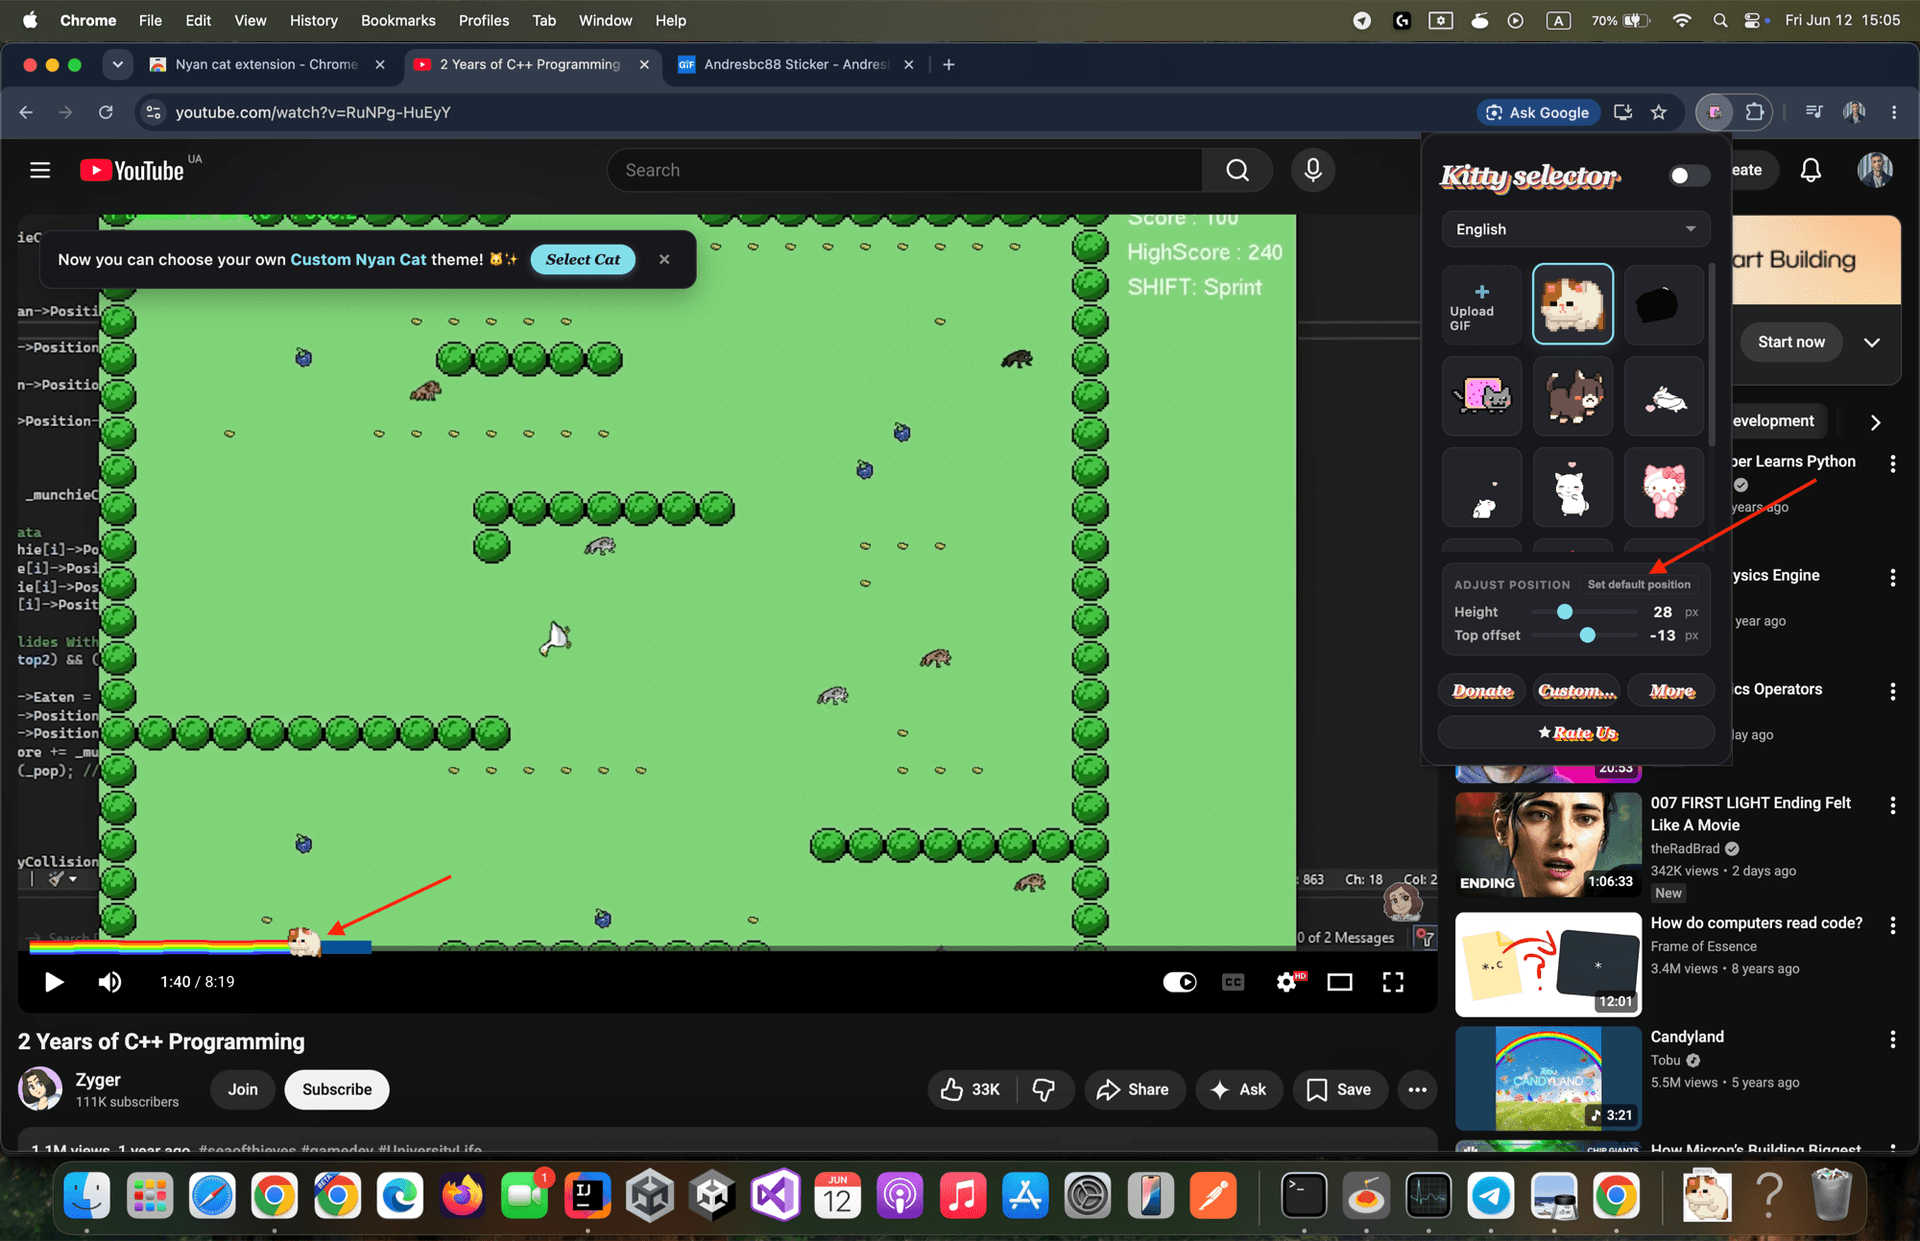The image size is (1920, 1241).
Task: Pick the white cat with heart option
Action: pos(1573,488)
